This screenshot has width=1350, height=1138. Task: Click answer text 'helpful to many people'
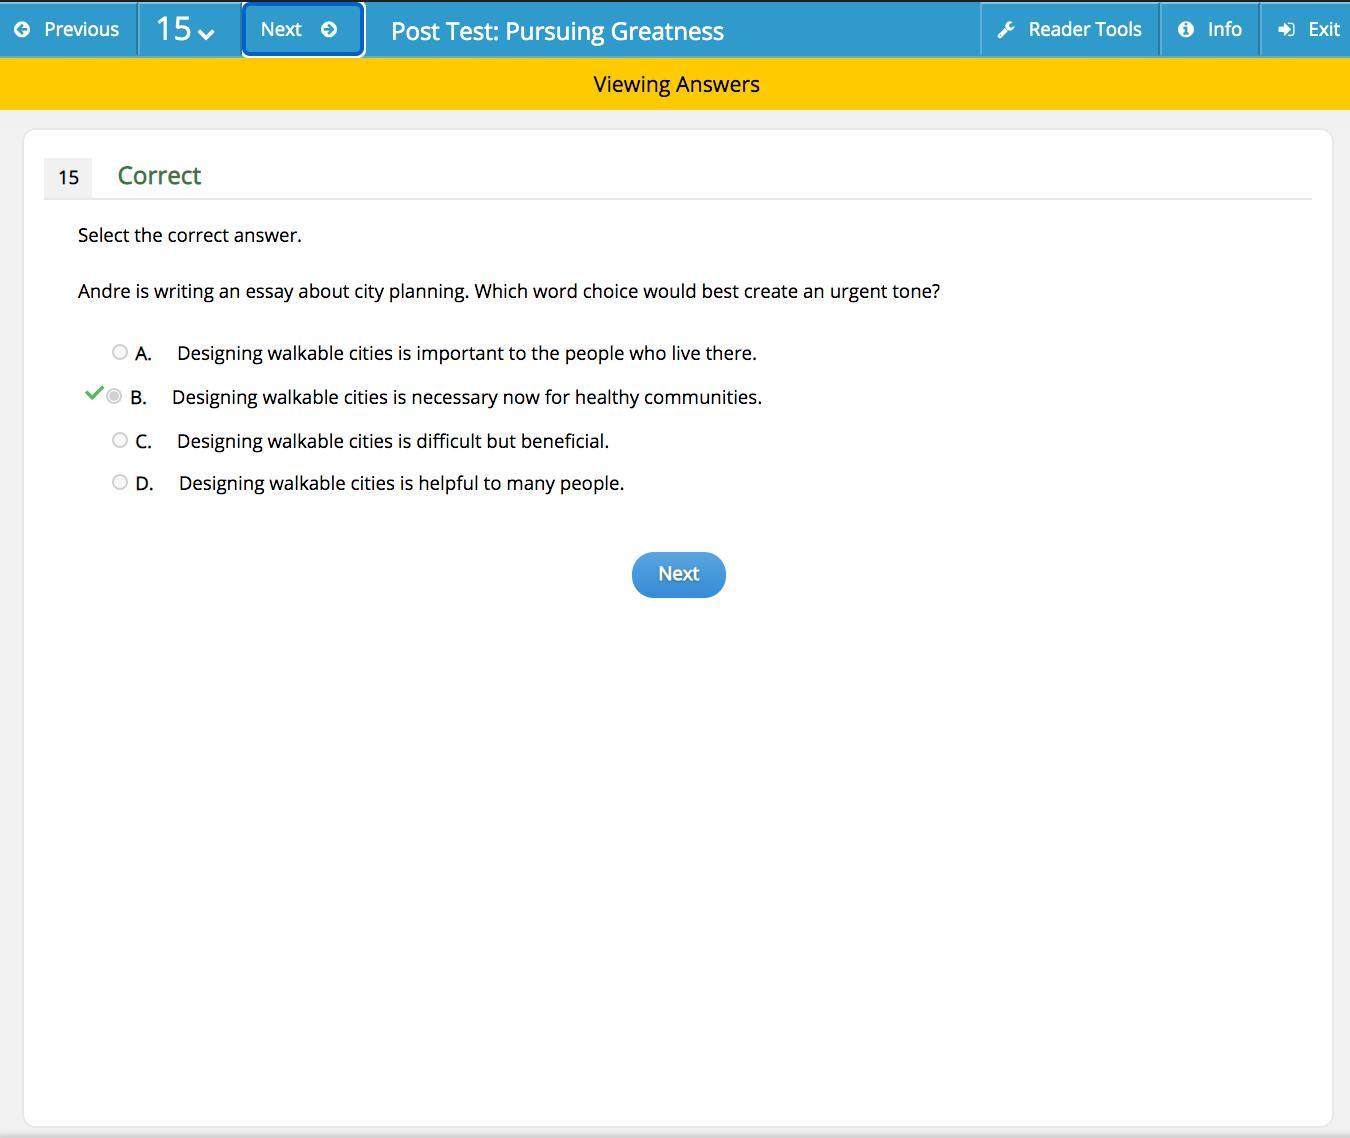click(521, 484)
